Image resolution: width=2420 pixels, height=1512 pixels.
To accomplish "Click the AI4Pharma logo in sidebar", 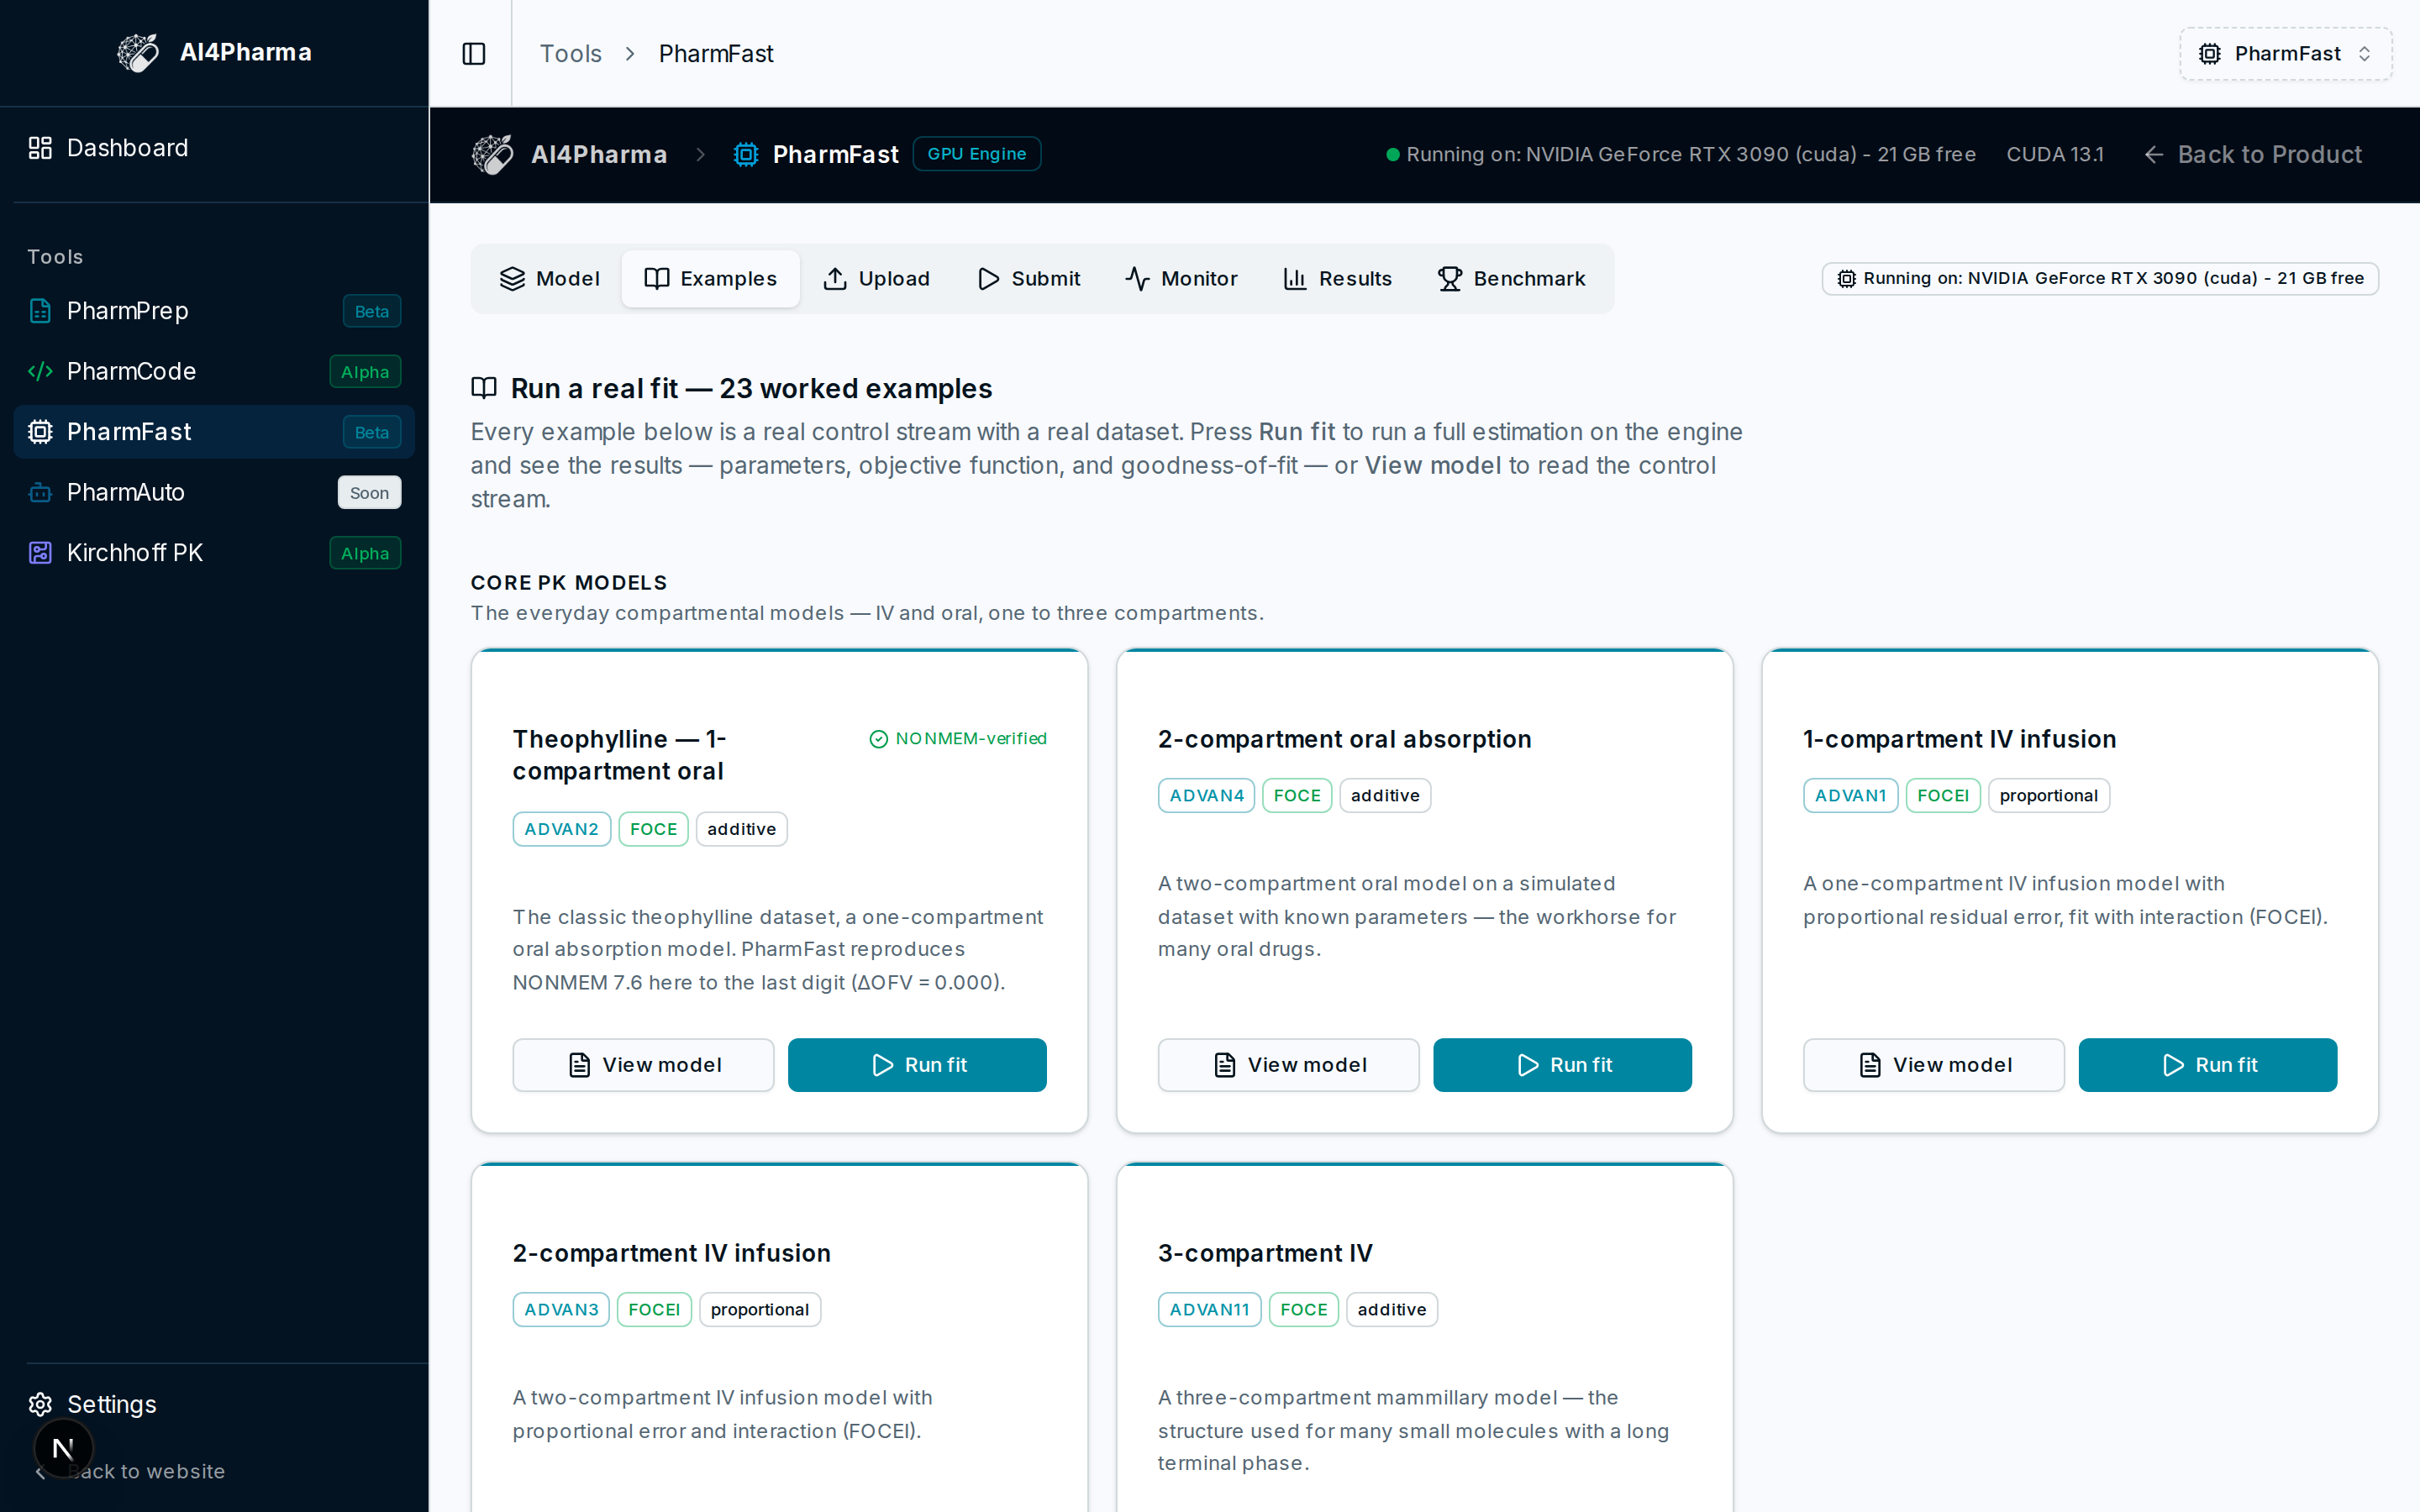I will pyautogui.click(x=138, y=53).
